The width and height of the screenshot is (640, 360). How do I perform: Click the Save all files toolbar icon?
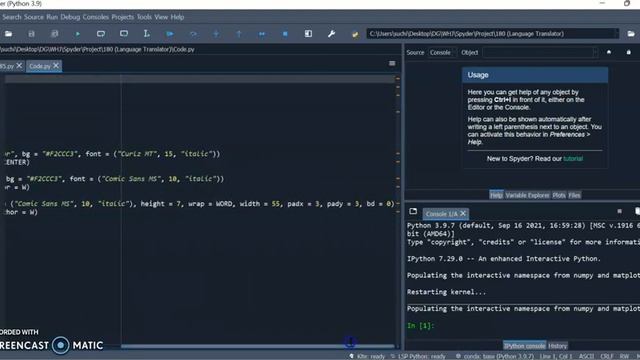(x=54, y=34)
